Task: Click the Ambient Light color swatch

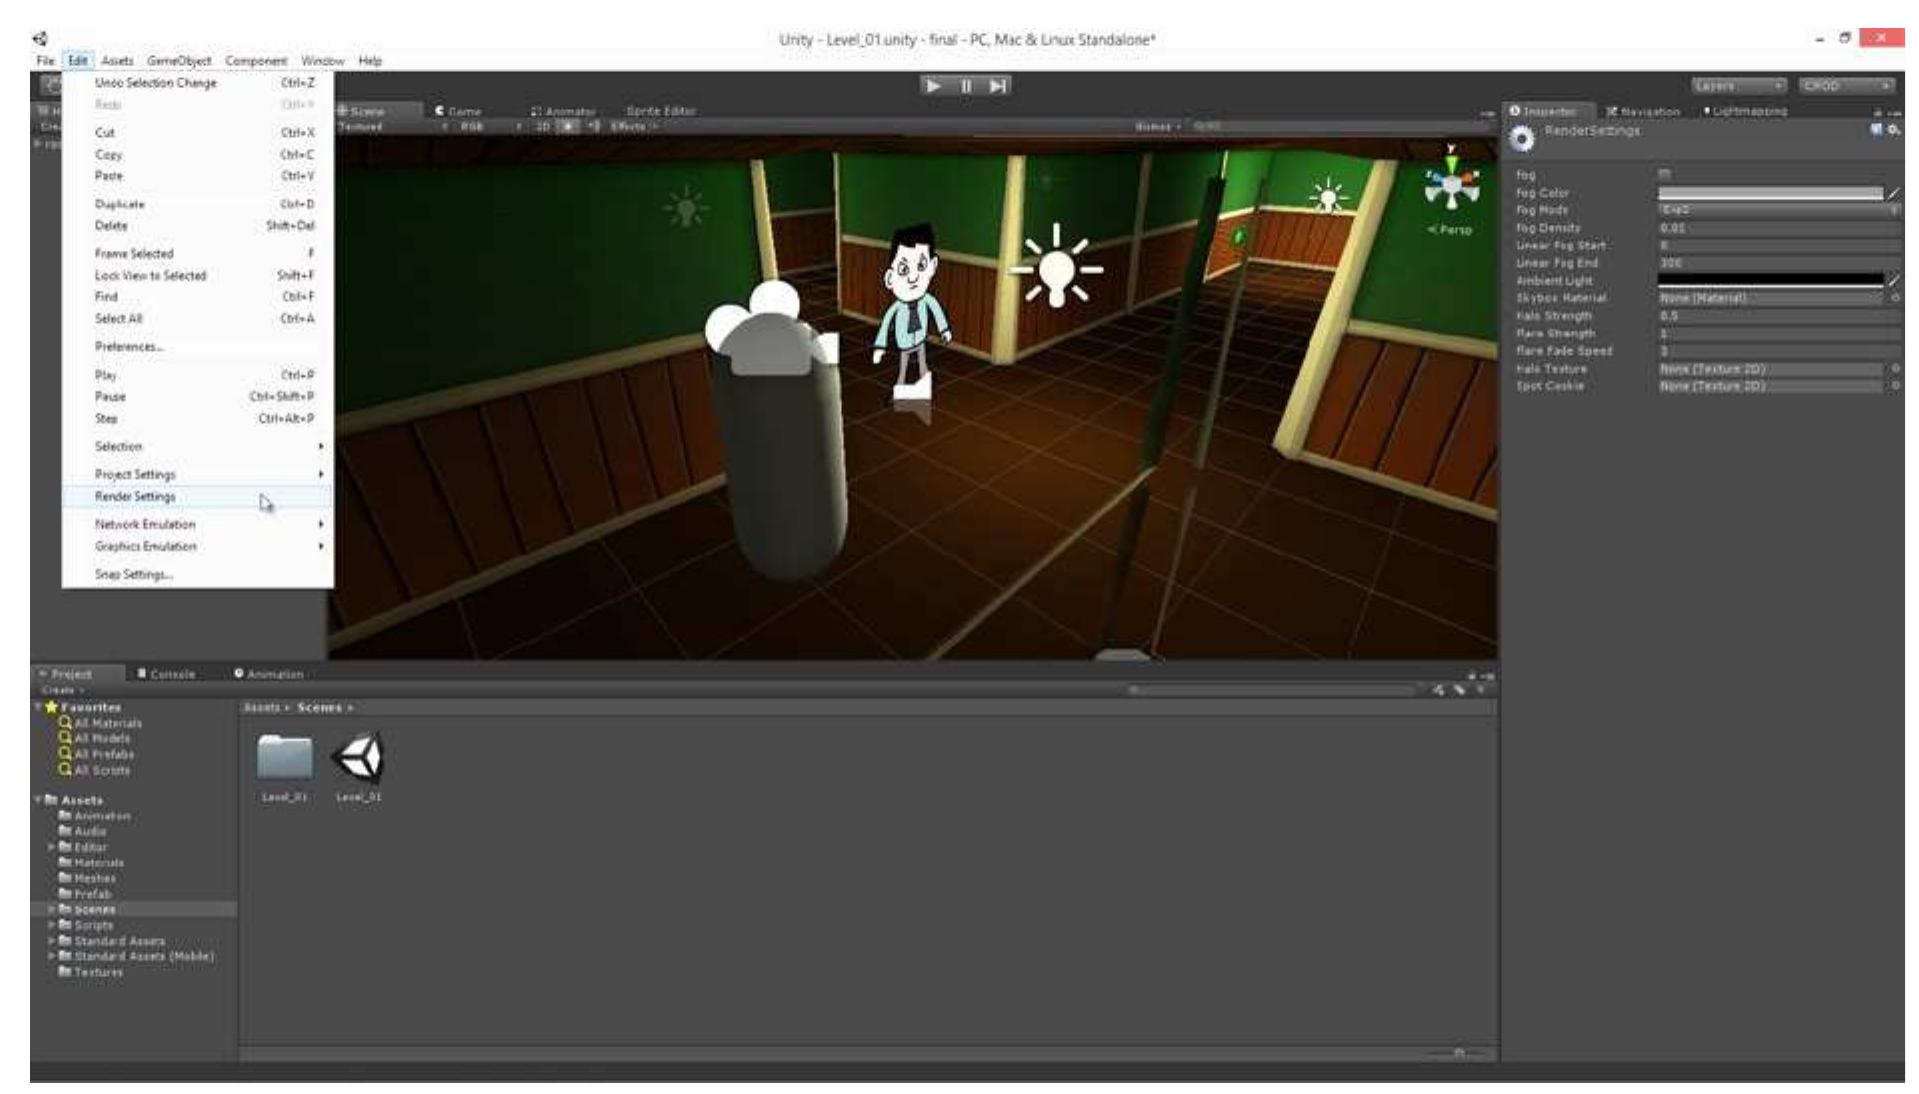Action: (x=1769, y=280)
